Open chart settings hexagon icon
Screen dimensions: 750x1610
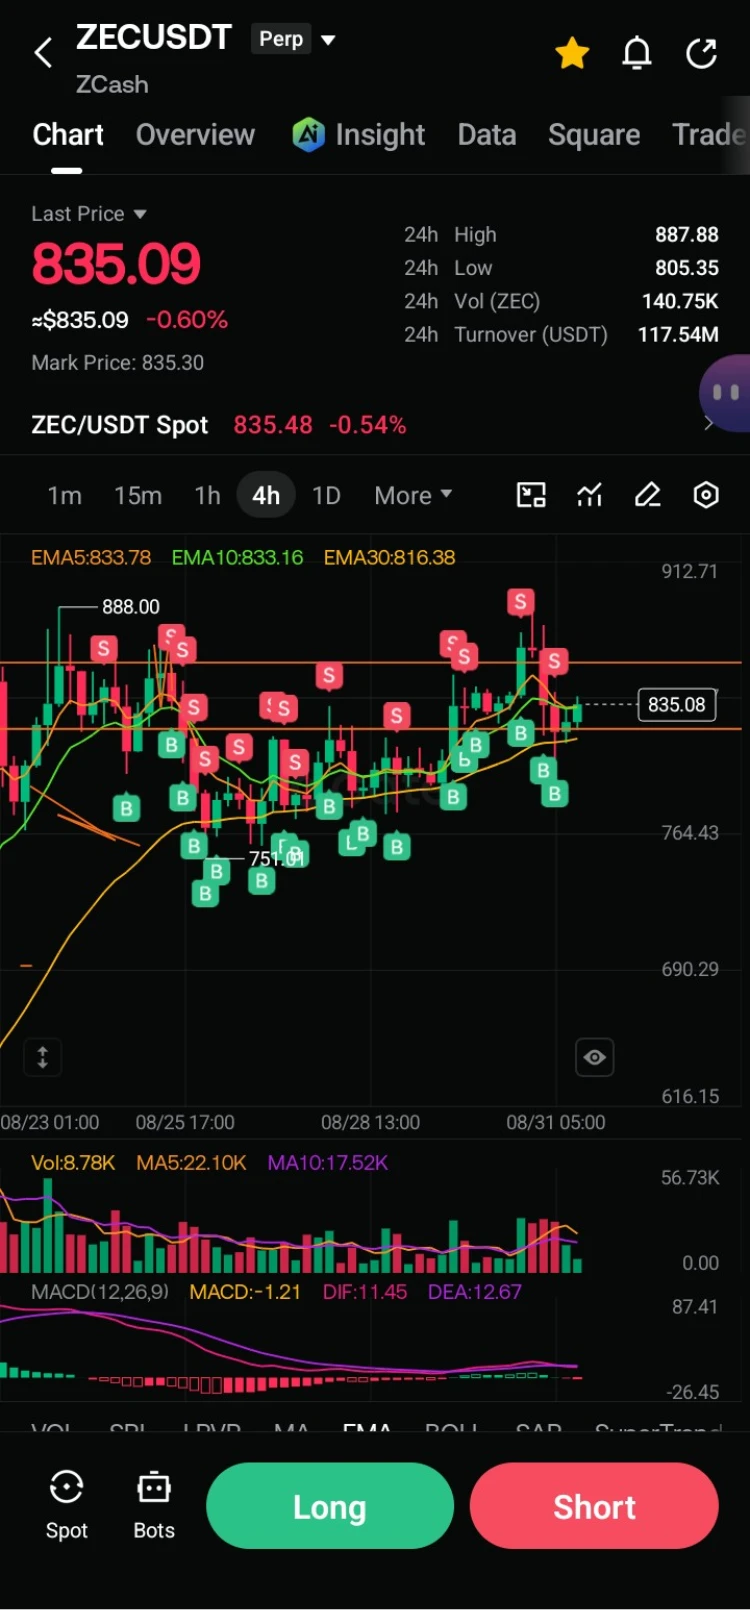coord(706,495)
